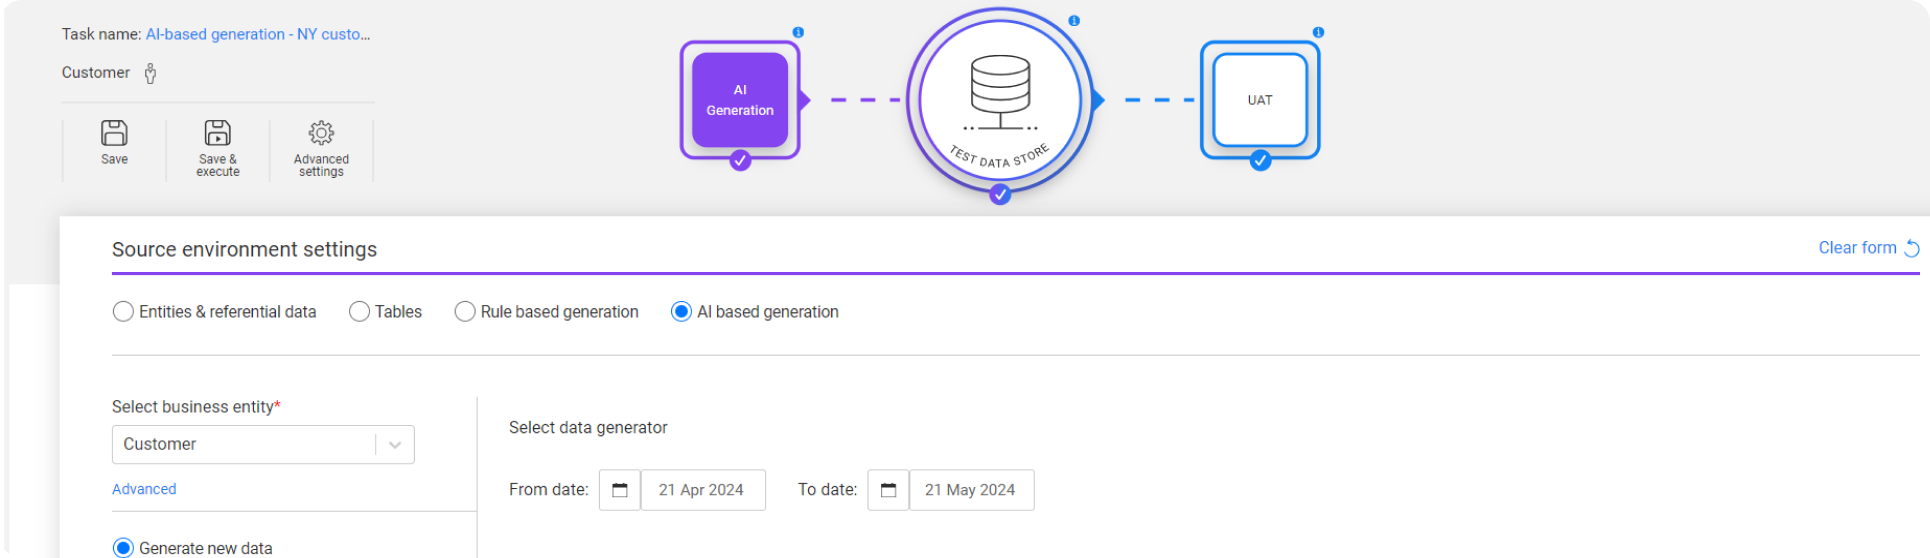
Task: Click the Clear form reset arrow icon
Action: coord(1911,248)
